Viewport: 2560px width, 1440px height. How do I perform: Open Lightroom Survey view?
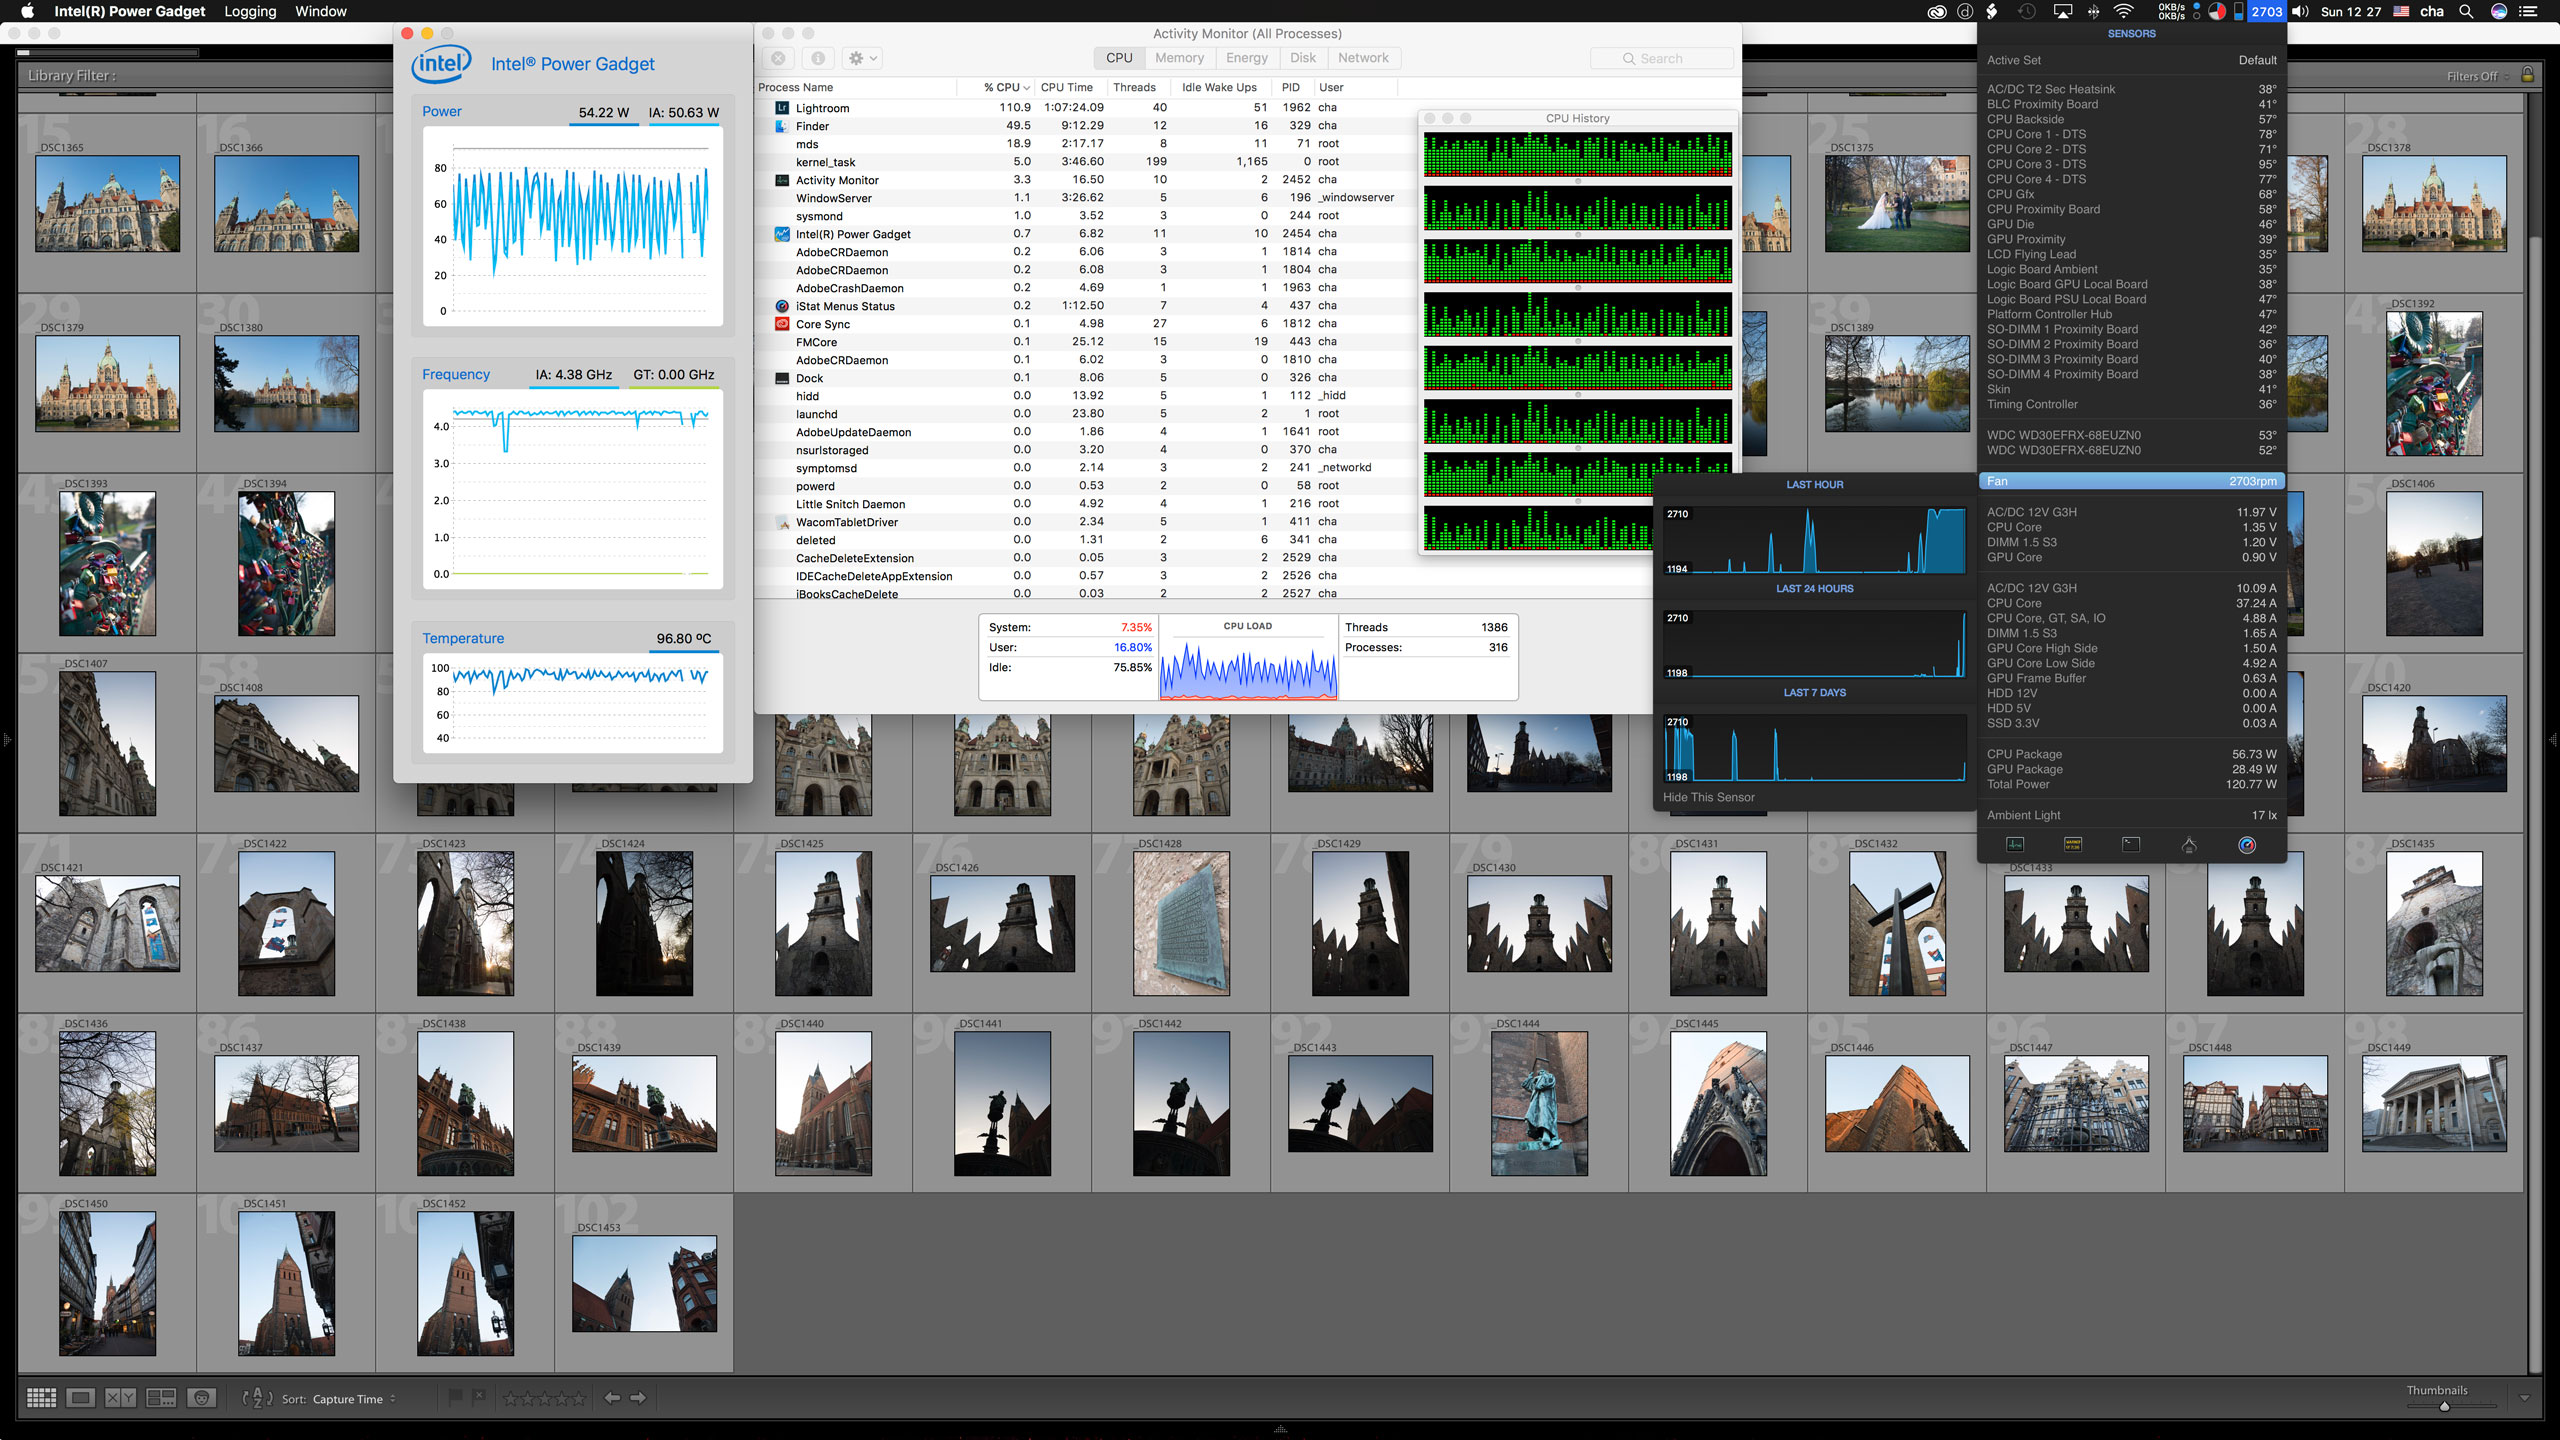[x=161, y=1398]
